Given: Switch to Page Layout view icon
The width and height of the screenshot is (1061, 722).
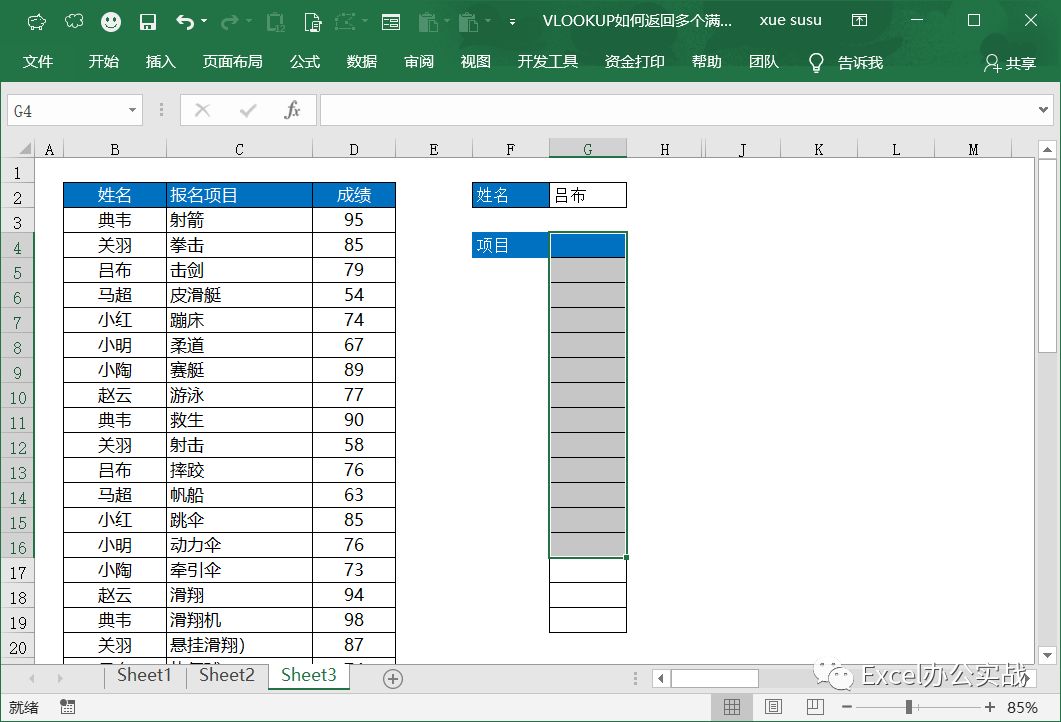Looking at the screenshot, I should 773,707.
